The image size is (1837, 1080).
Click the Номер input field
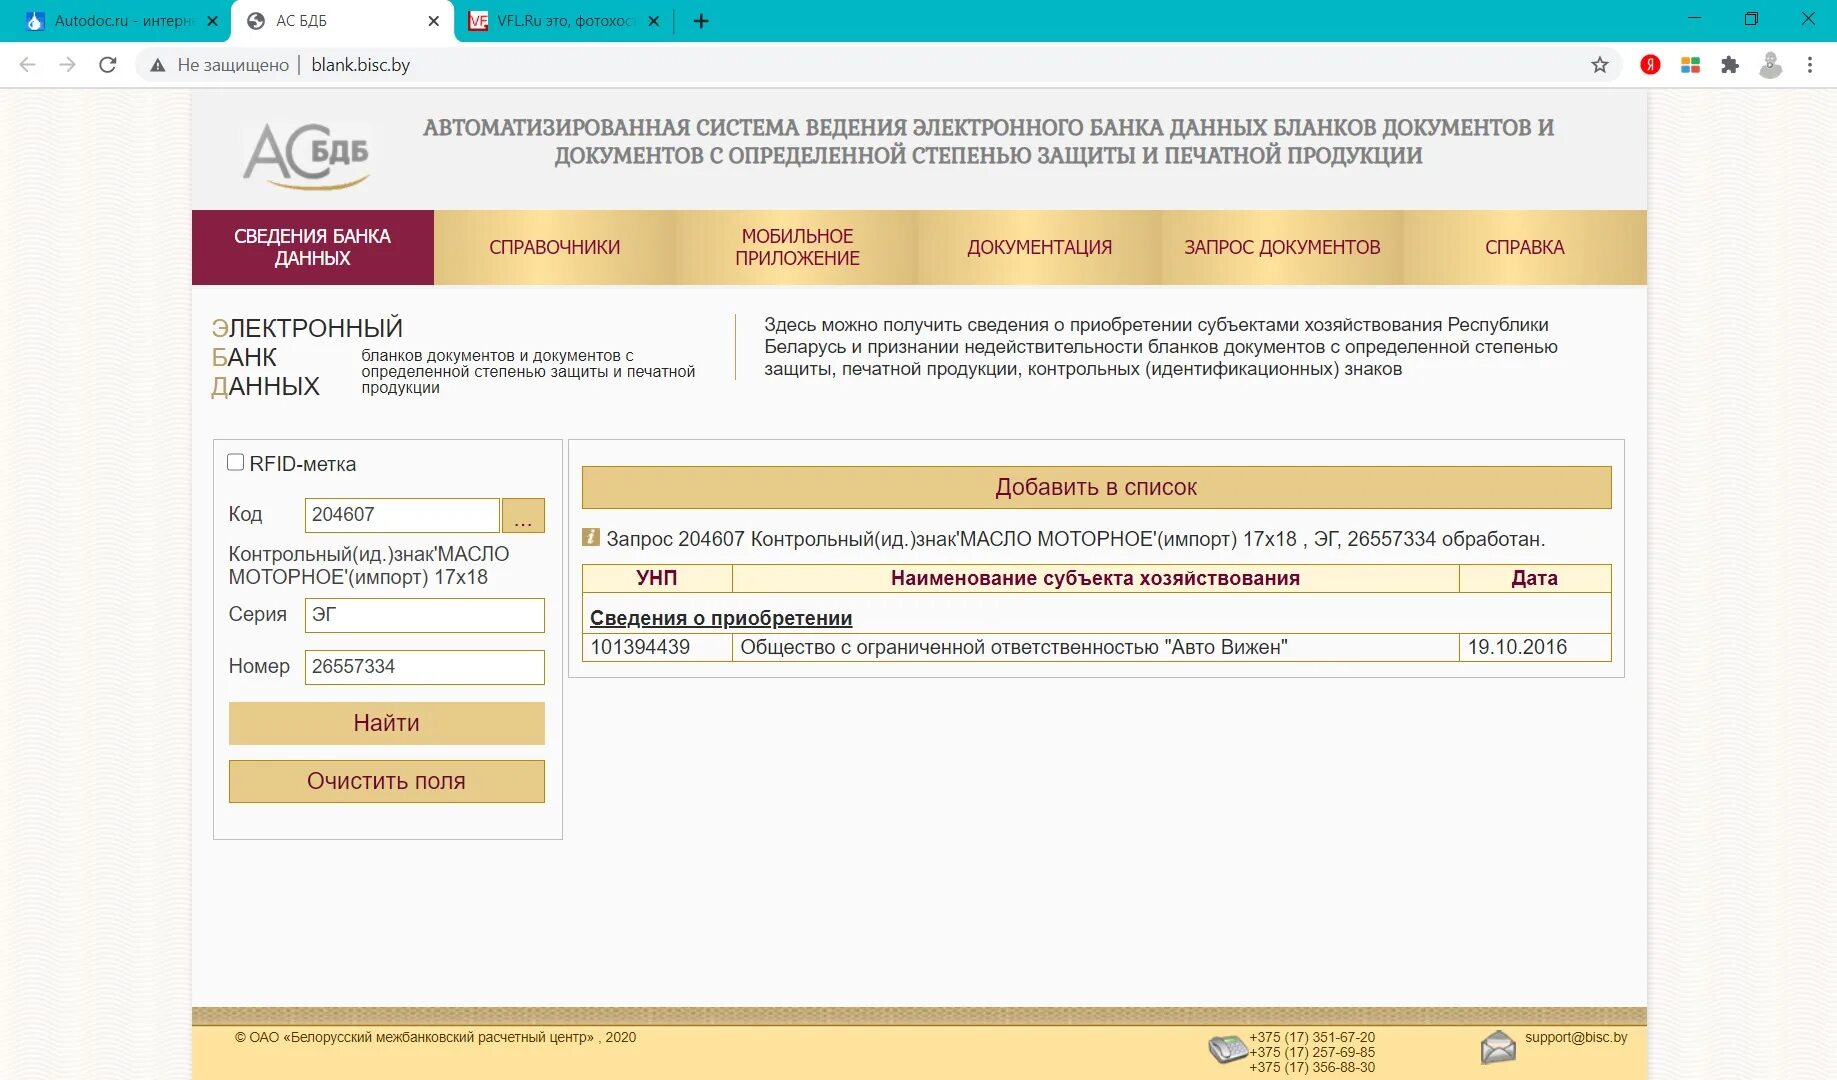tap(425, 667)
